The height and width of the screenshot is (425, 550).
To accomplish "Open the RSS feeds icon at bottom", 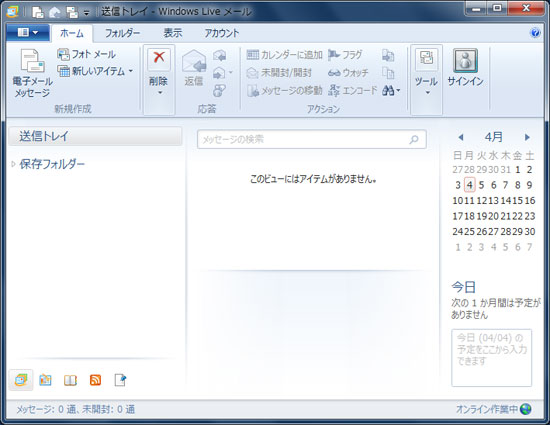I will tap(95, 380).
